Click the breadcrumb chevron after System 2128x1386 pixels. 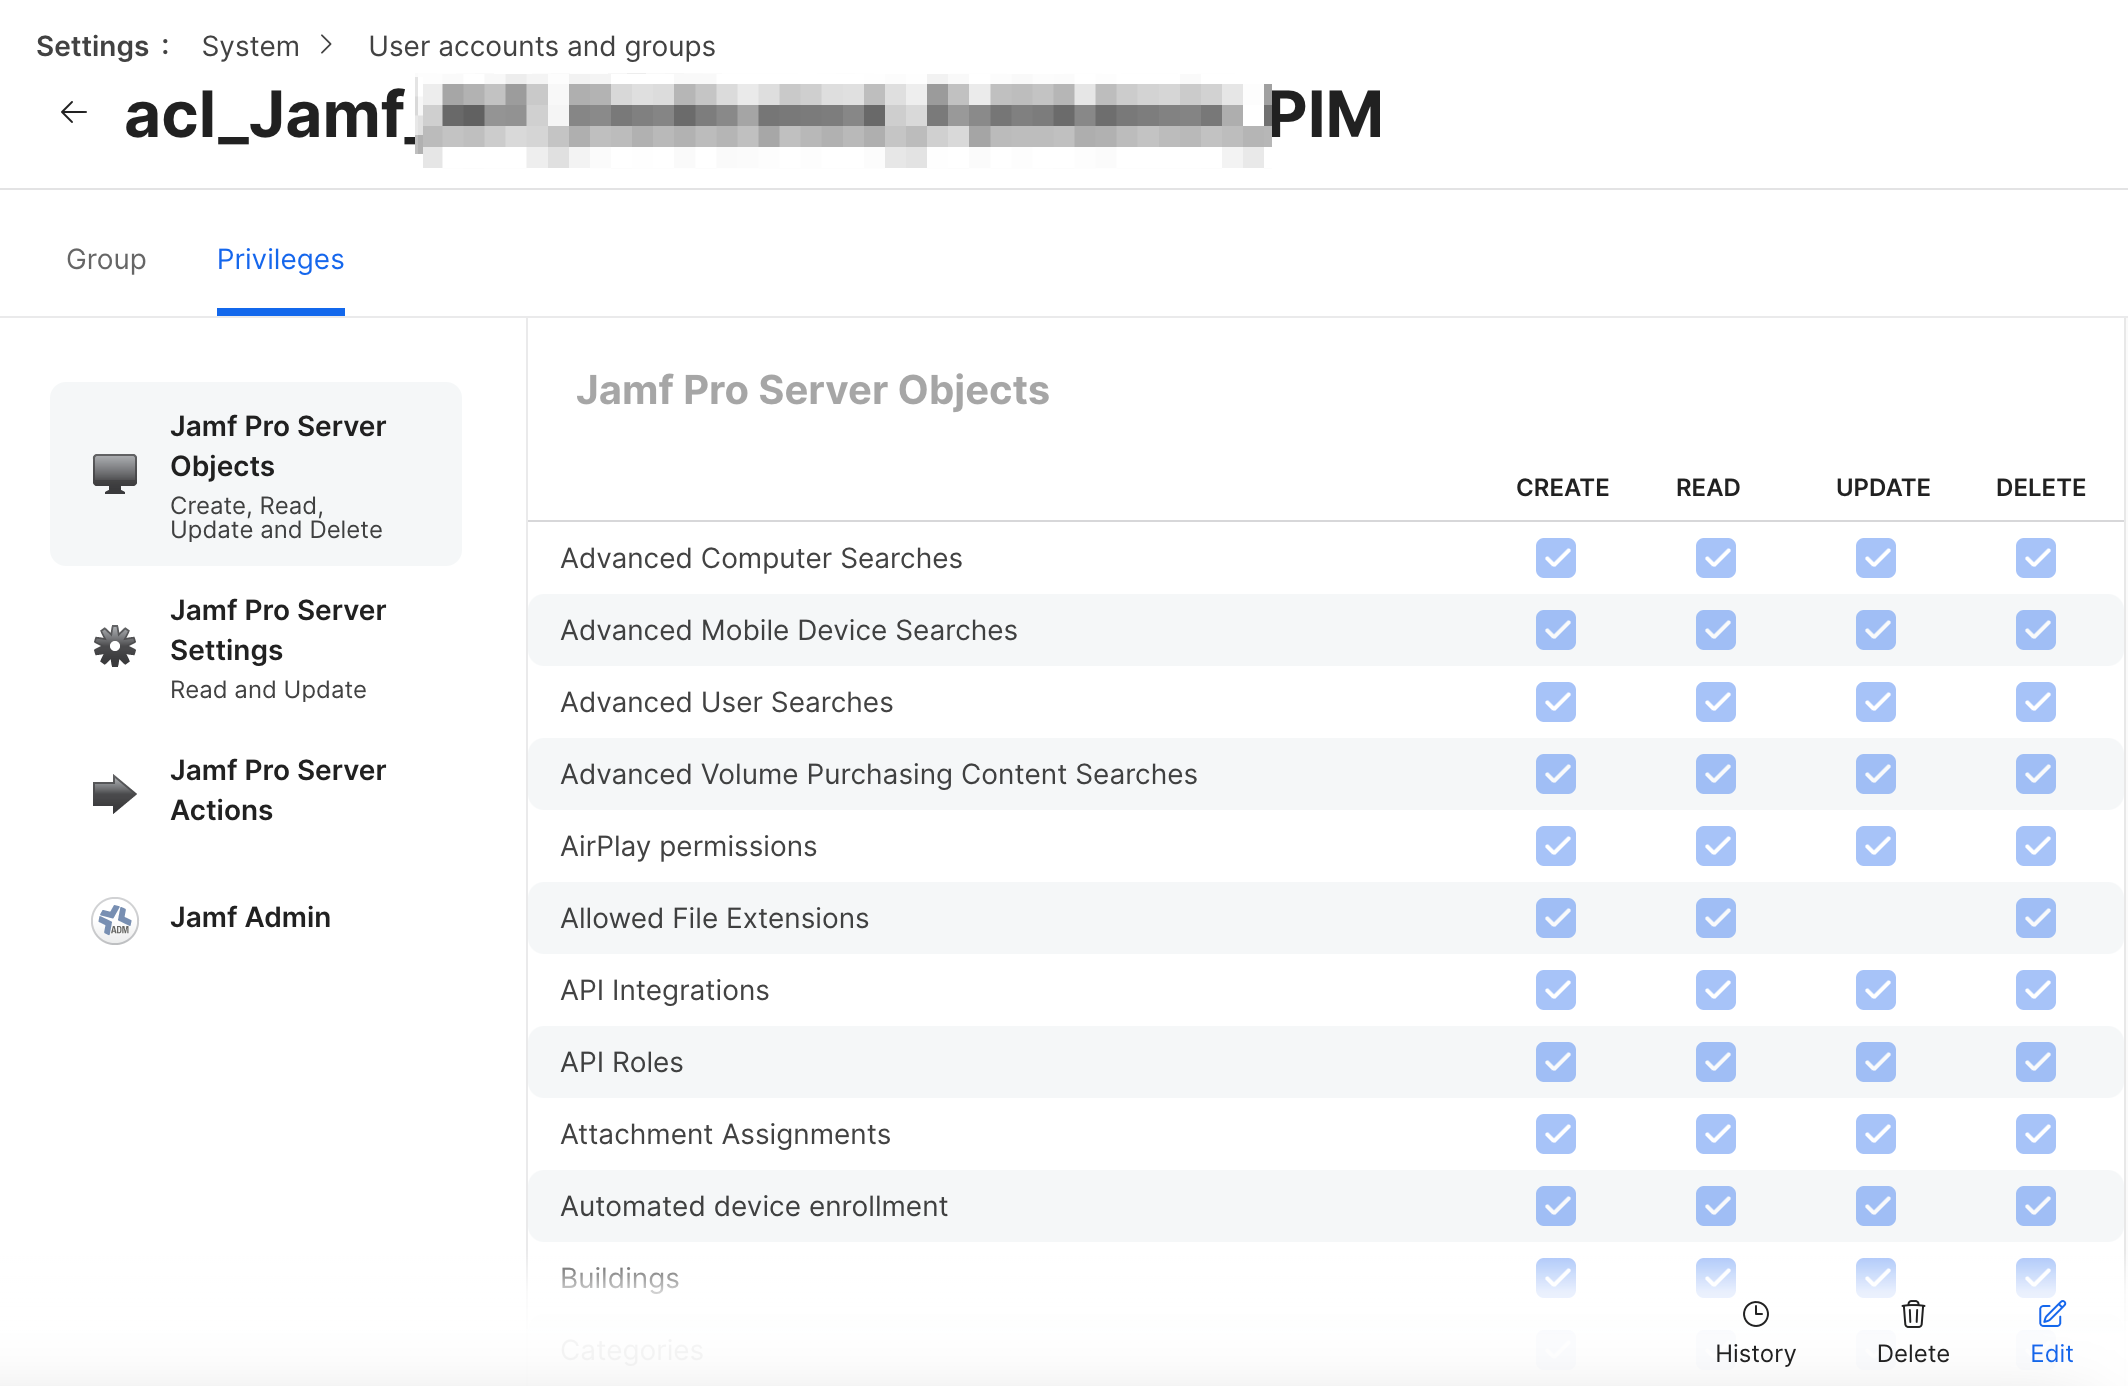[326, 45]
